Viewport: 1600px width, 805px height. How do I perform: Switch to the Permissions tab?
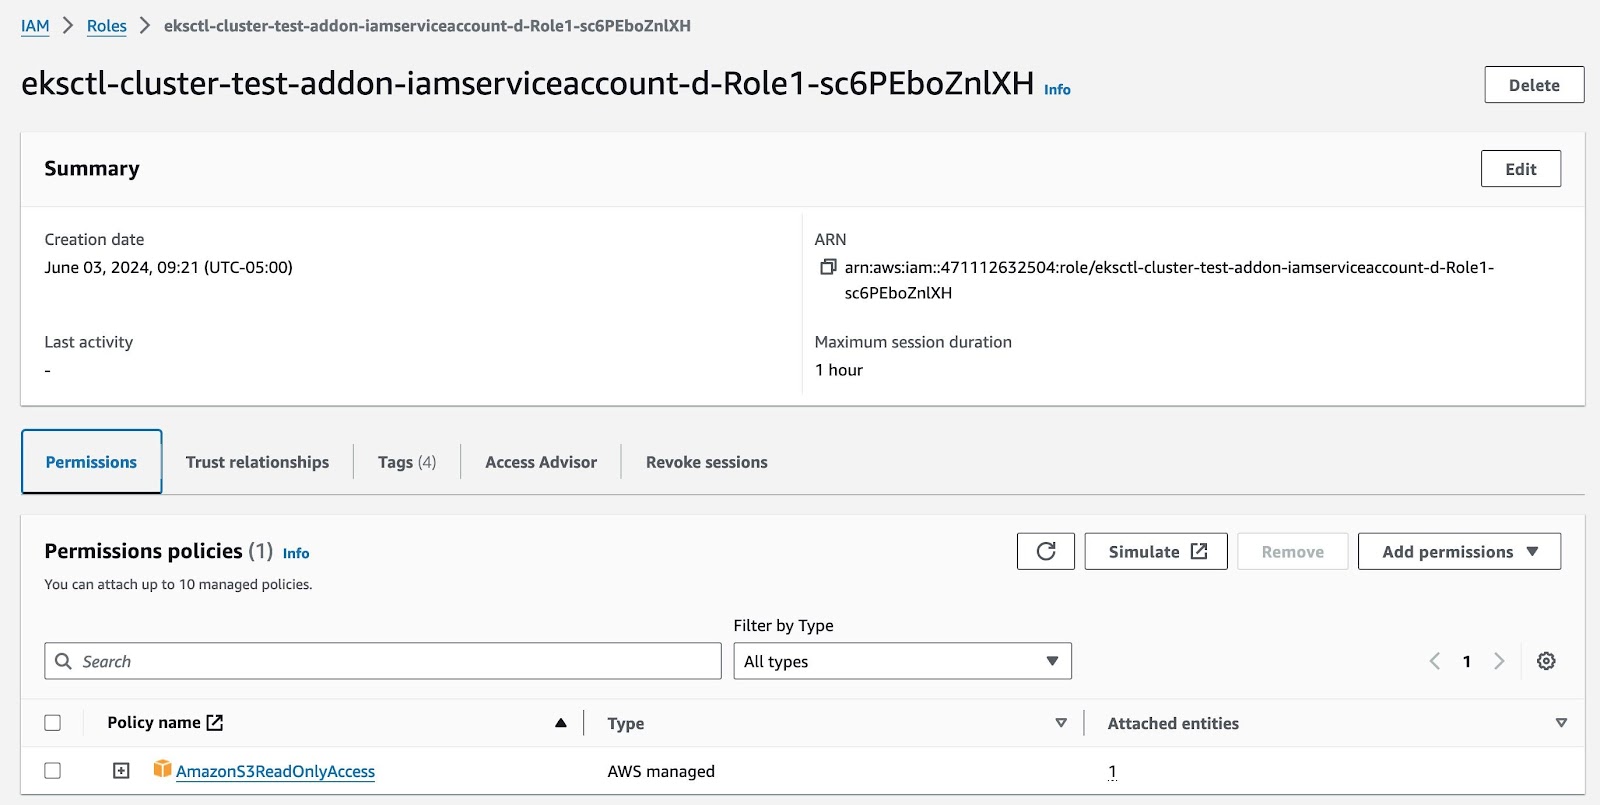(x=91, y=462)
